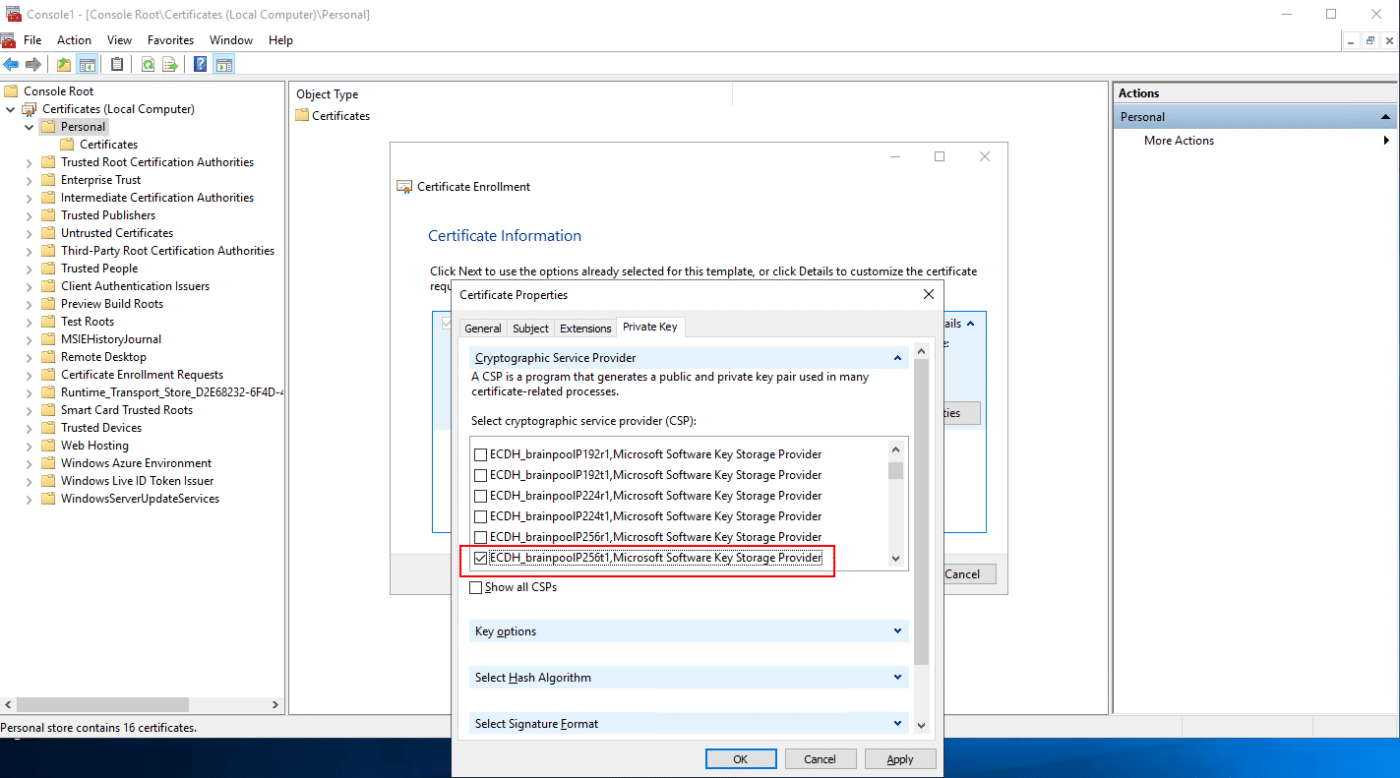Screen dimensions: 1400x778
Task: Toggle Show/Hide Console Tree toolbar icon
Action: click(x=88, y=65)
